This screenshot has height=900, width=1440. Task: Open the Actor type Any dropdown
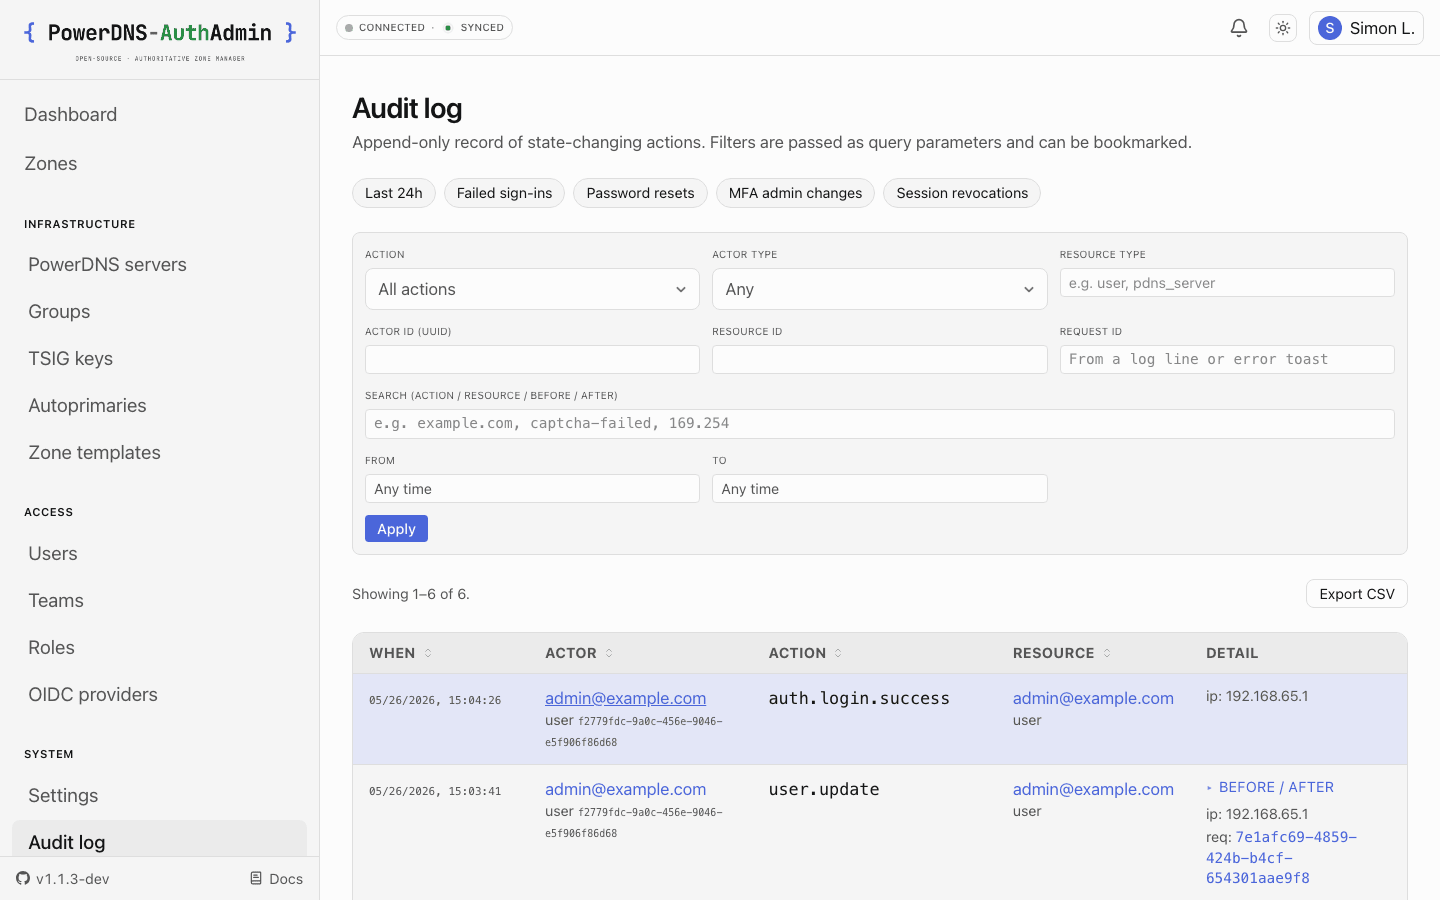(x=879, y=289)
